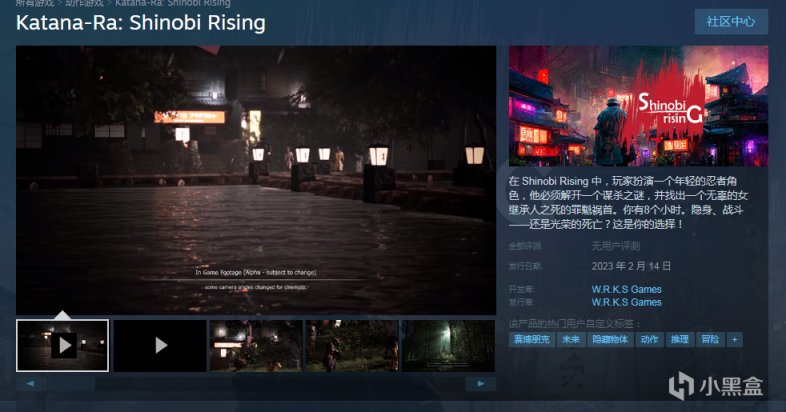
Task: Select the 未来 tag
Action: [x=571, y=340]
